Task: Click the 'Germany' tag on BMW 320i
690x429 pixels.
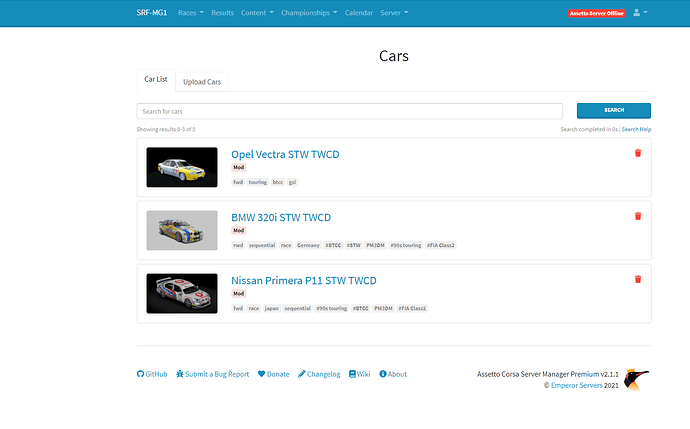Action: tap(308, 245)
